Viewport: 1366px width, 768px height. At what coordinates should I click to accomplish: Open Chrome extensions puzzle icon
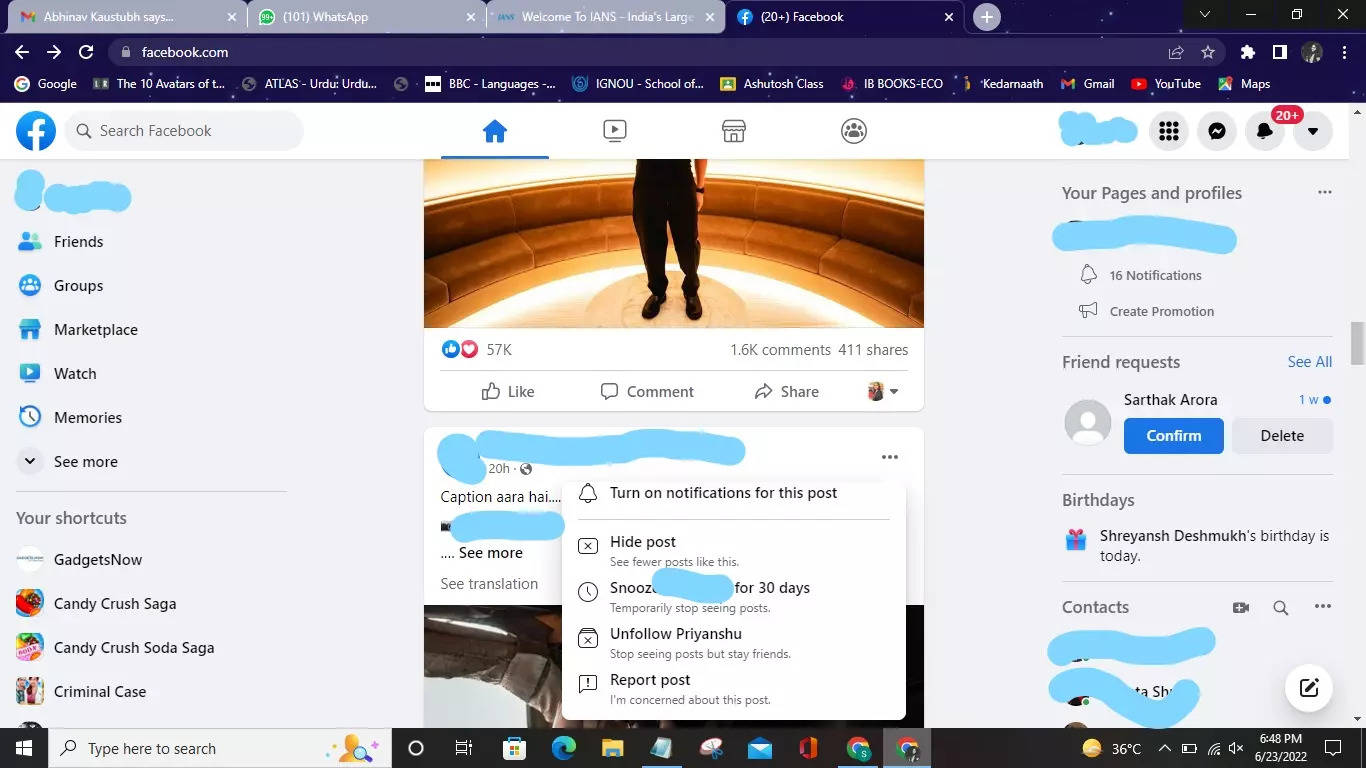[1247, 52]
